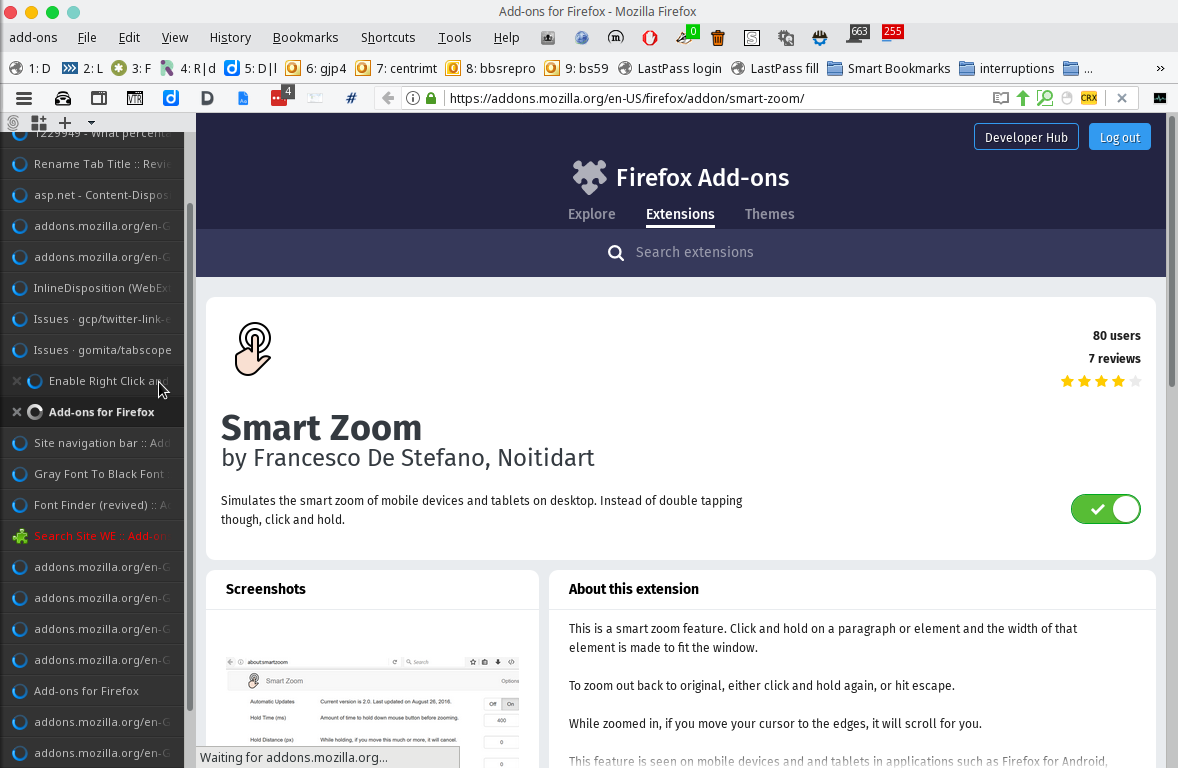Open the Help menu
1178x768 pixels.
(x=506, y=38)
